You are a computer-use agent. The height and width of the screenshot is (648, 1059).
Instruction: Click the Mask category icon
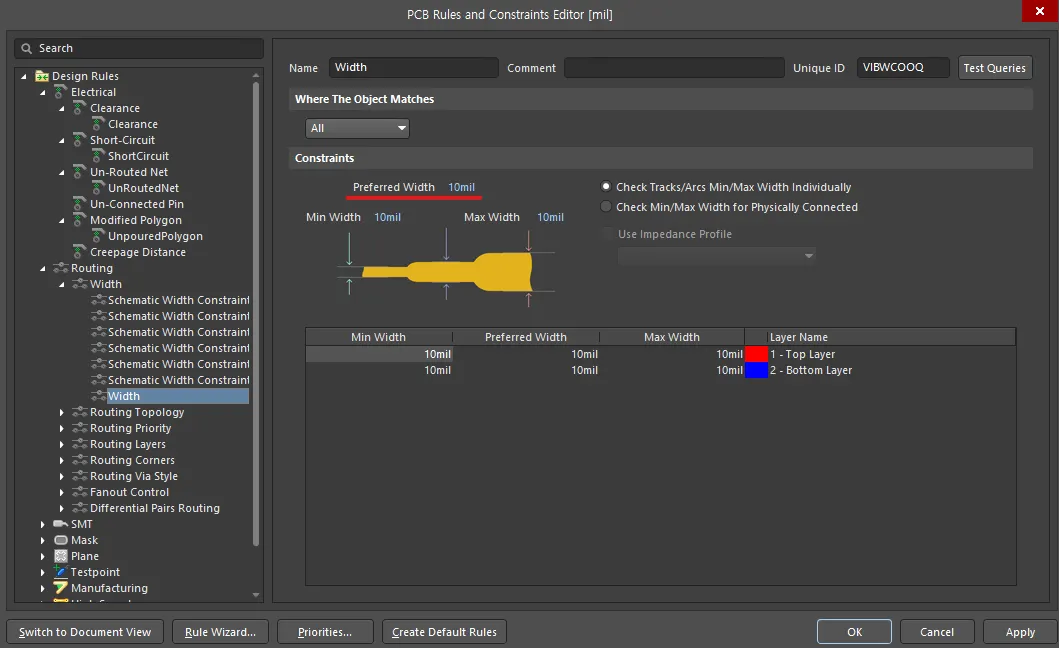pyautogui.click(x=61, y=540)
